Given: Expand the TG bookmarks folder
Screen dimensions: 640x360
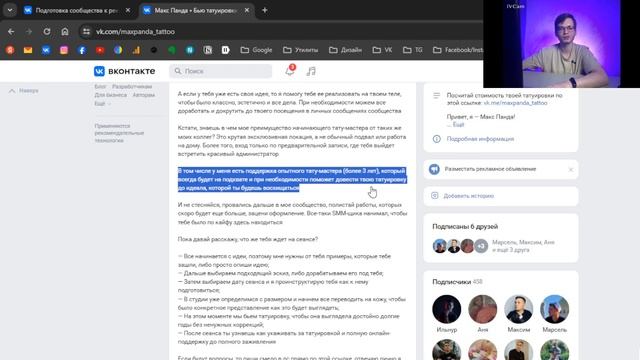Looking at the screenshot, I should tap(413, 50).
